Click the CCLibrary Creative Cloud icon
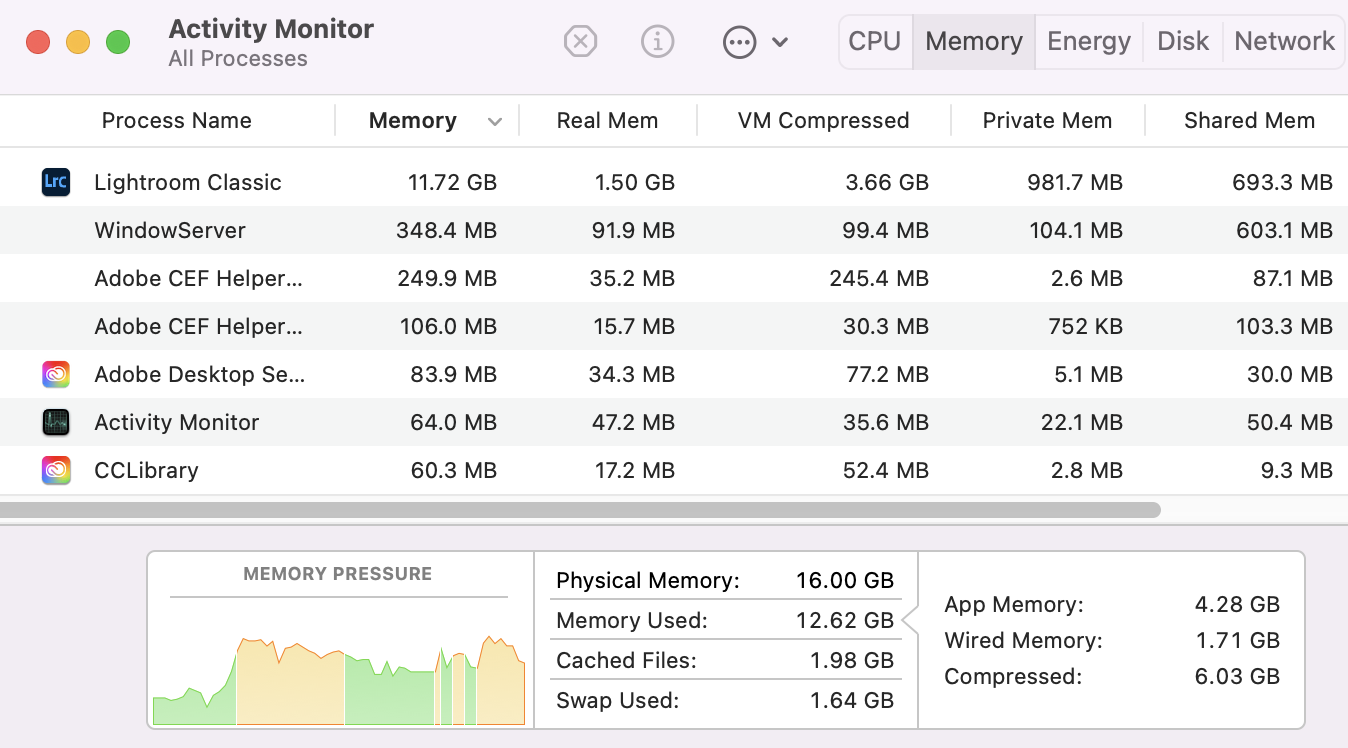 (56, 470)
